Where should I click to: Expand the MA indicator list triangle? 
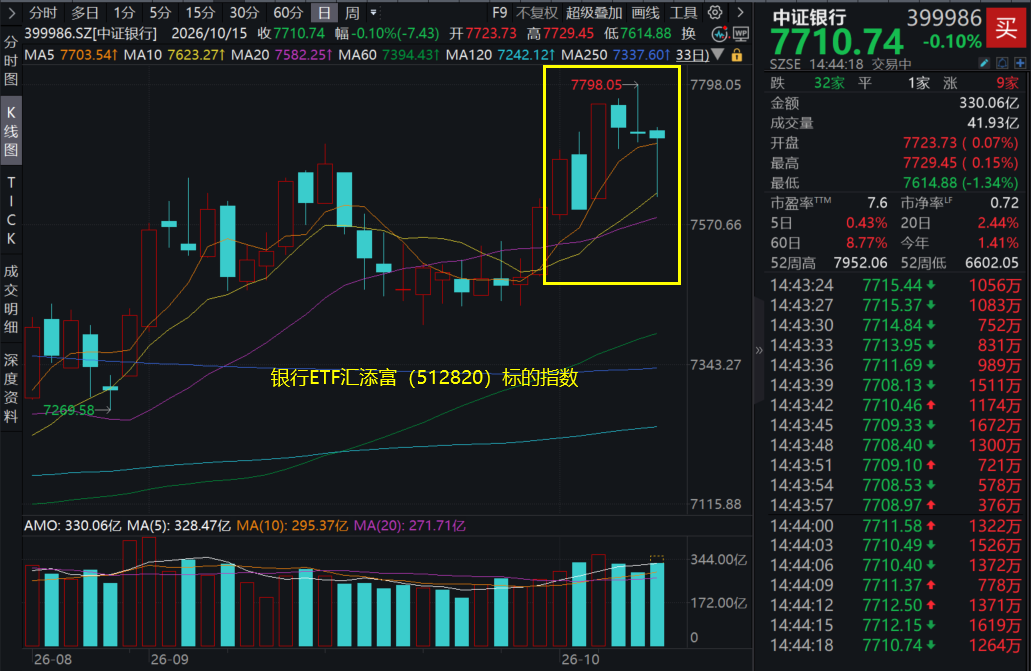[x=718, y=55]
